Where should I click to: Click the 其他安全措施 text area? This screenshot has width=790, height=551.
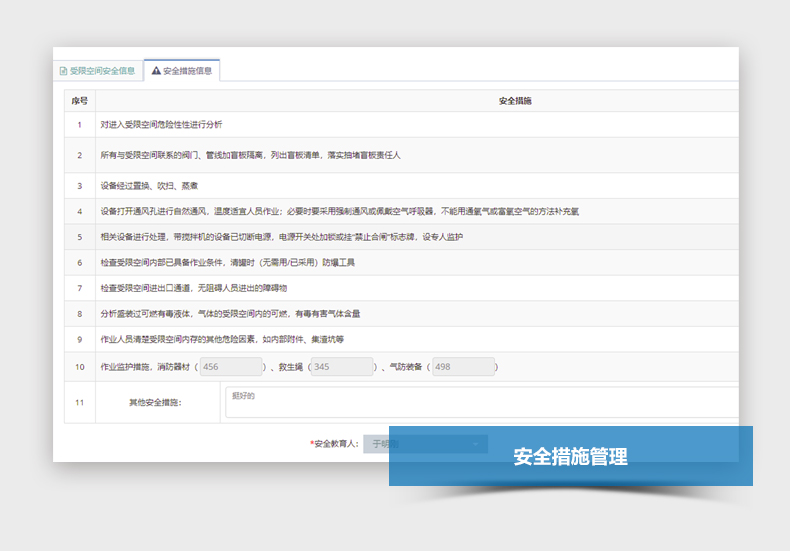(x=480, y=402)
